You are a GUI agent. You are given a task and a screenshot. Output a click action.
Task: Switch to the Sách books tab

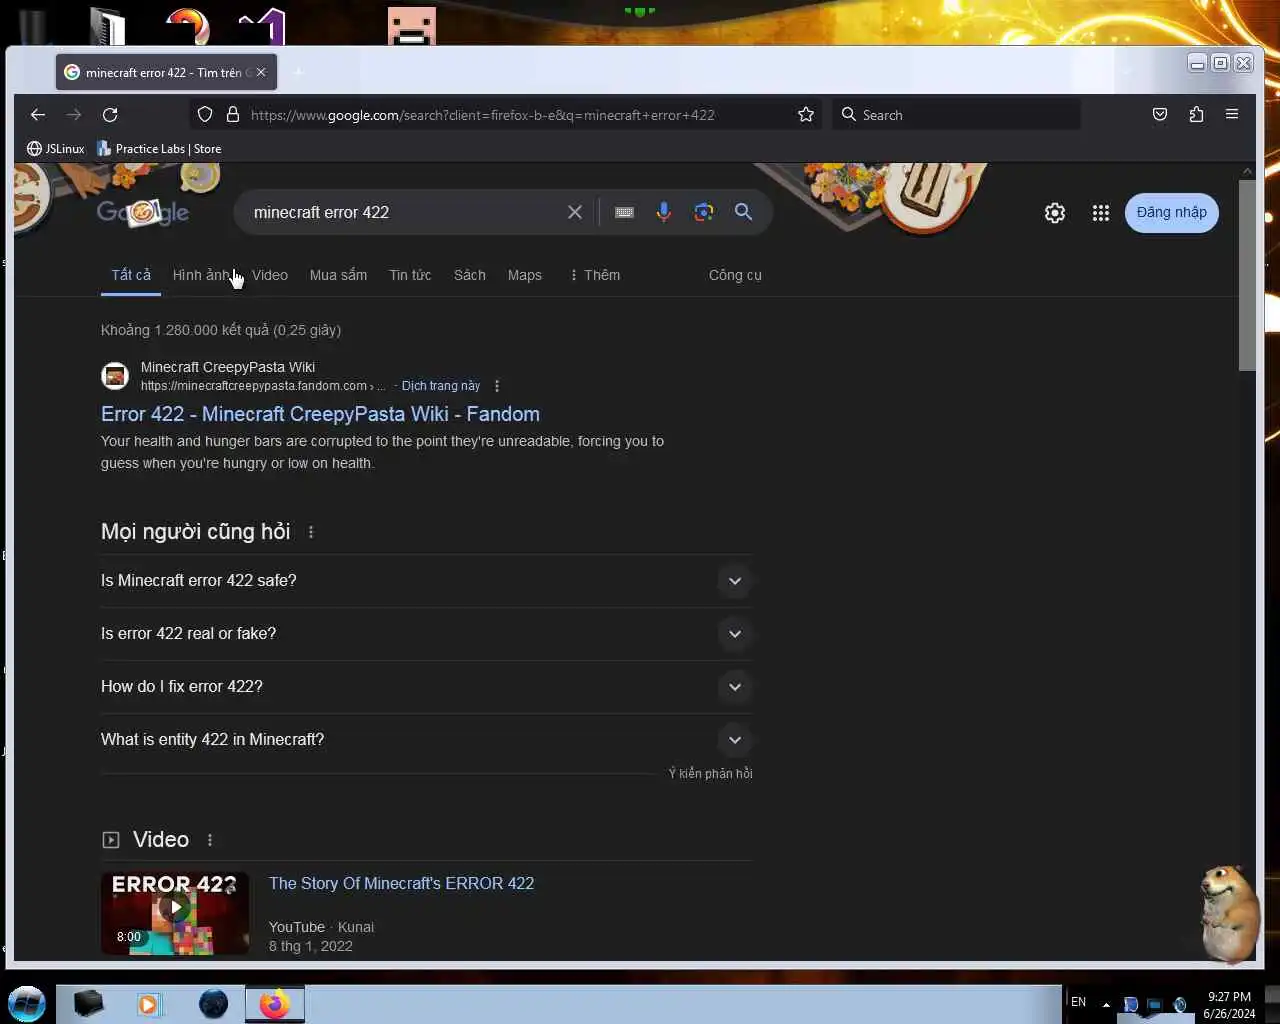pos(470,275)
